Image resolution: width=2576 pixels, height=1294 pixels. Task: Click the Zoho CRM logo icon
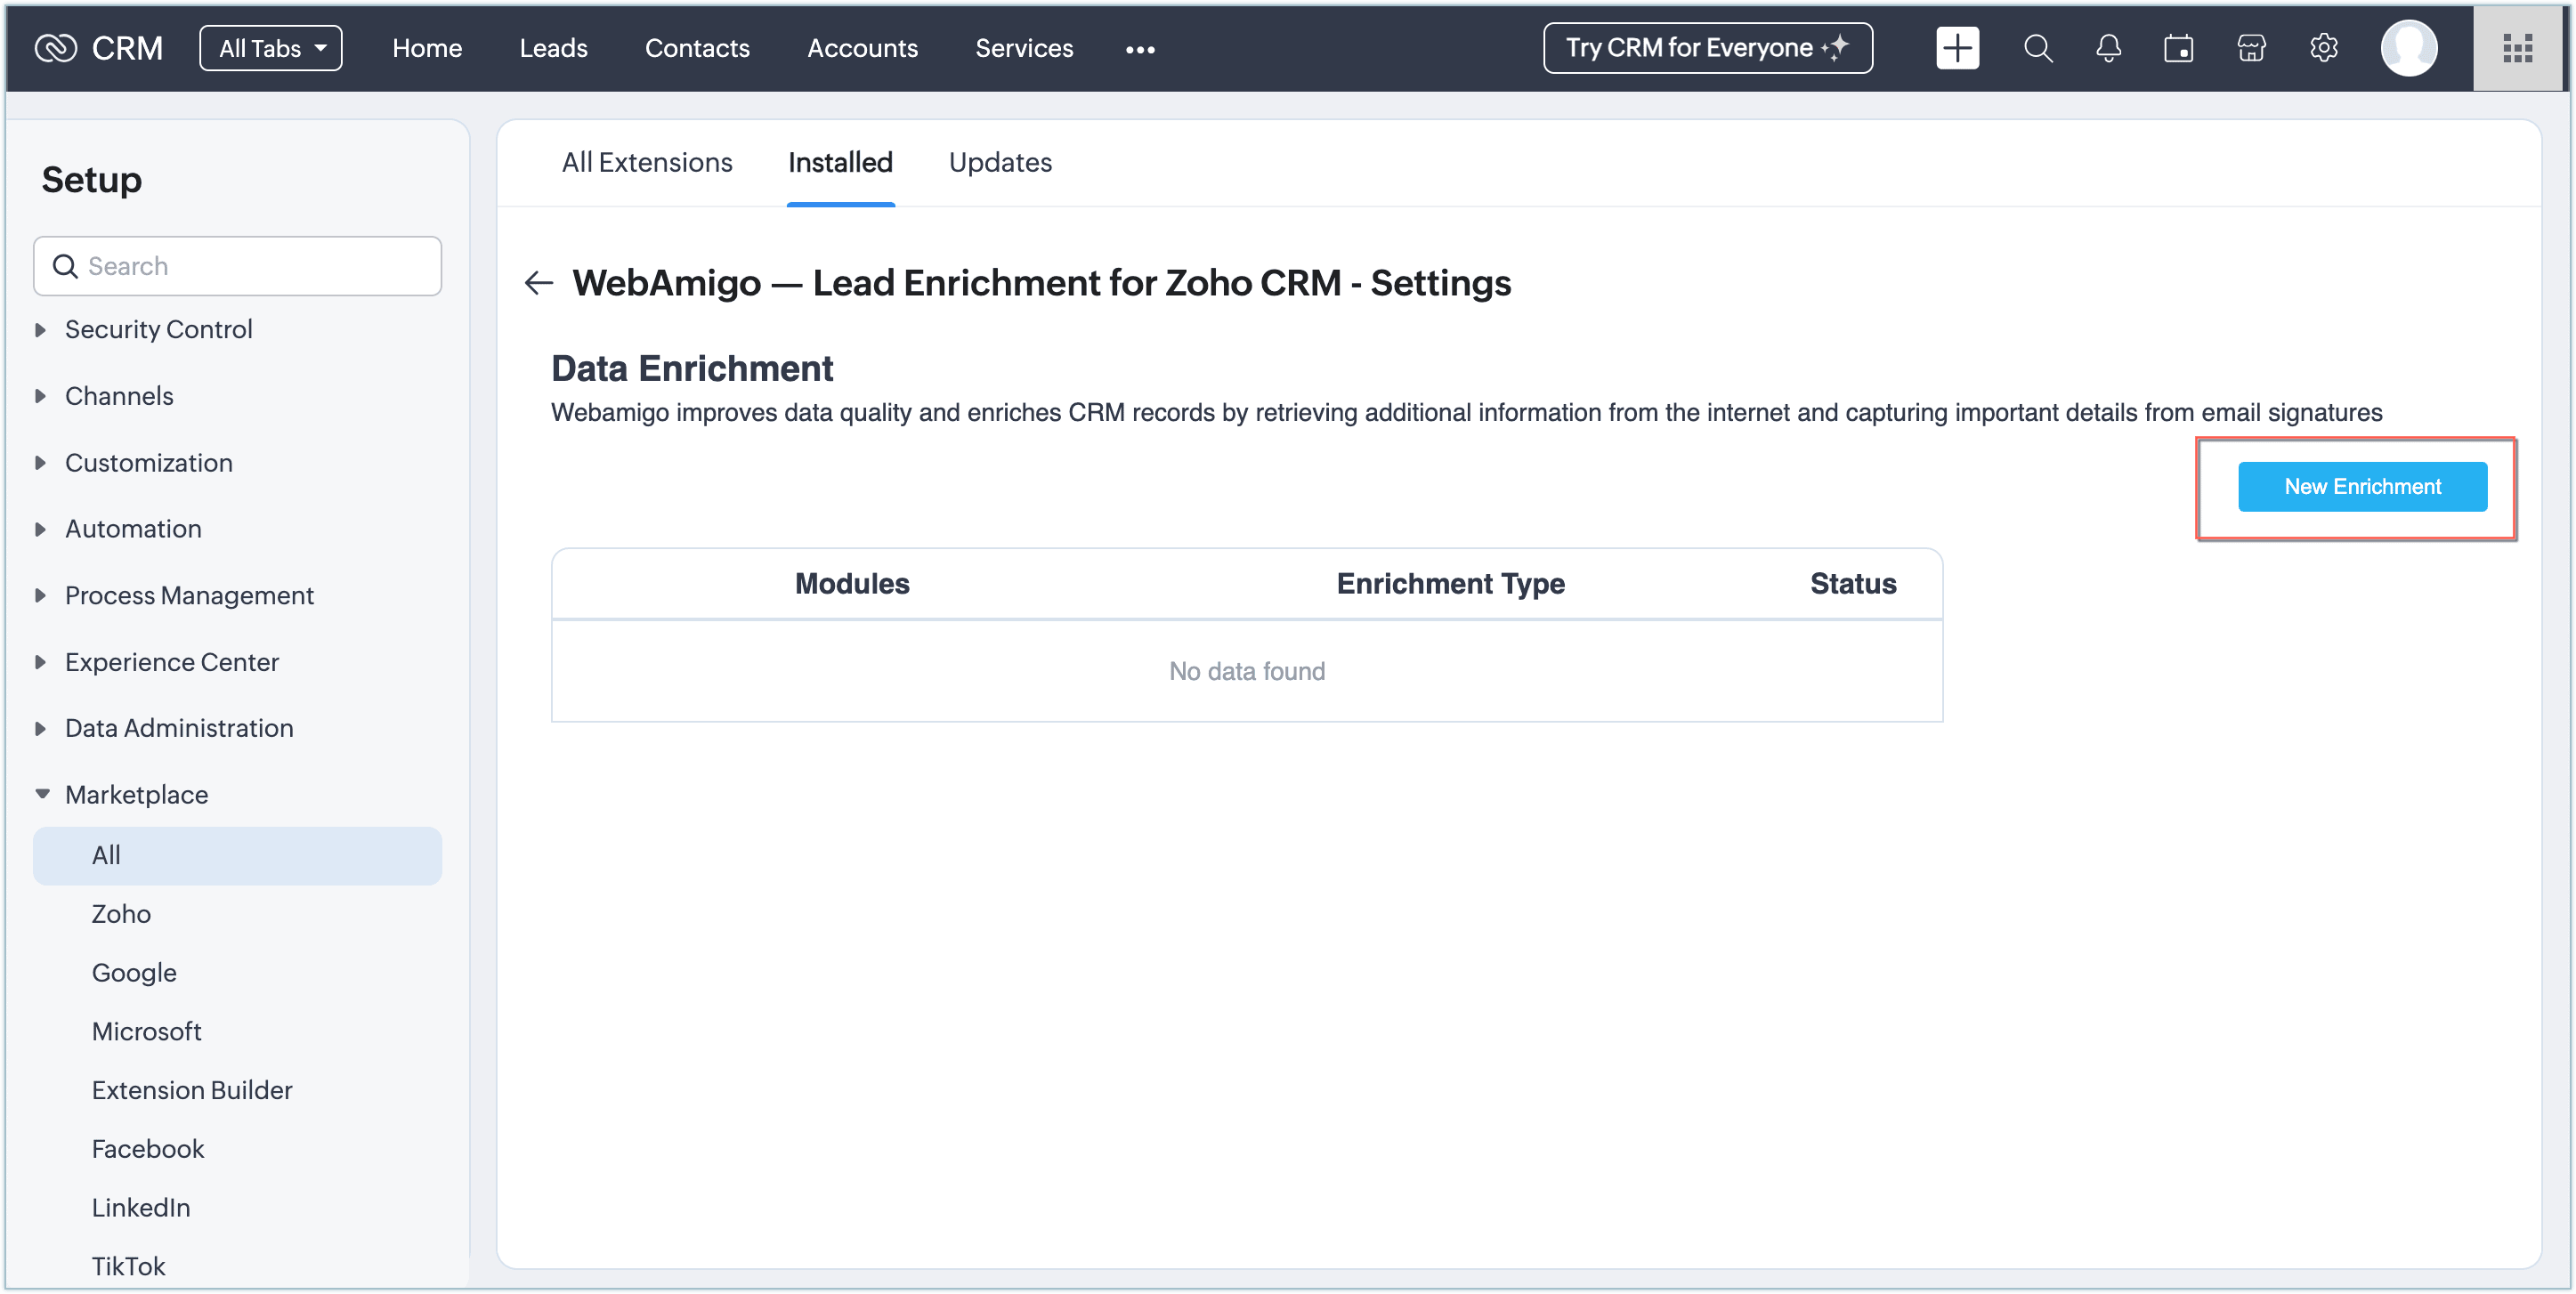(55, 48)
